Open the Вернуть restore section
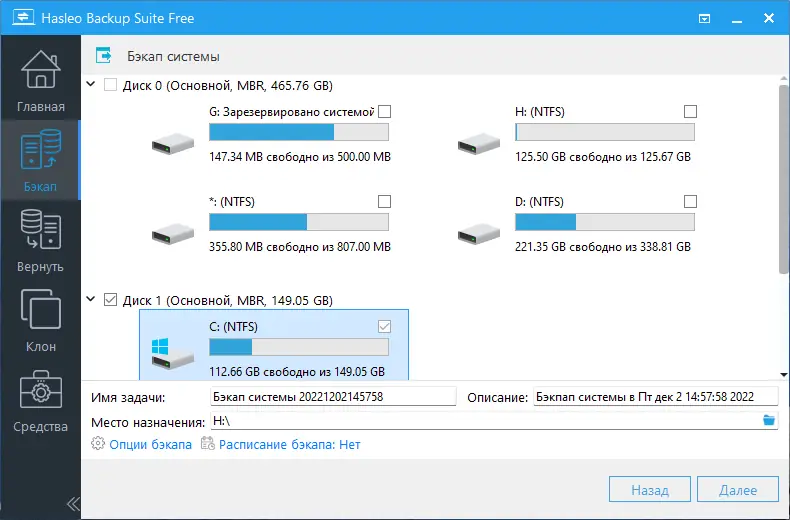 click(x=40, y=240)
